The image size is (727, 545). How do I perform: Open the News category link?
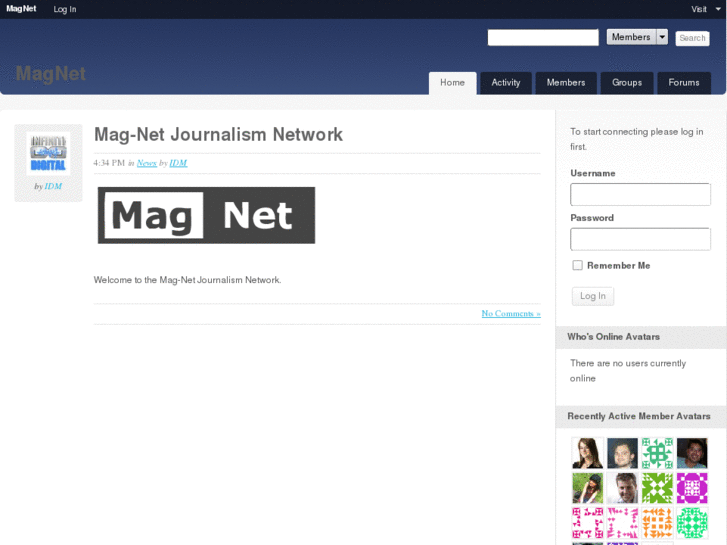pyautogui.click(x=147, y=163)
